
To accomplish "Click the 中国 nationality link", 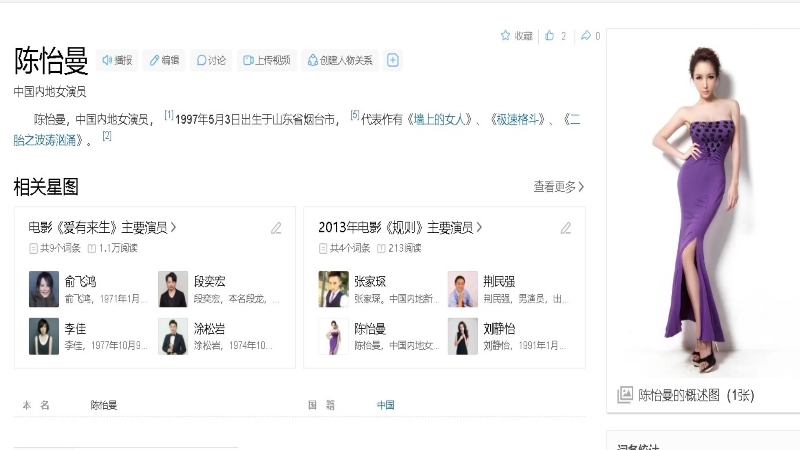I will 385,405.
